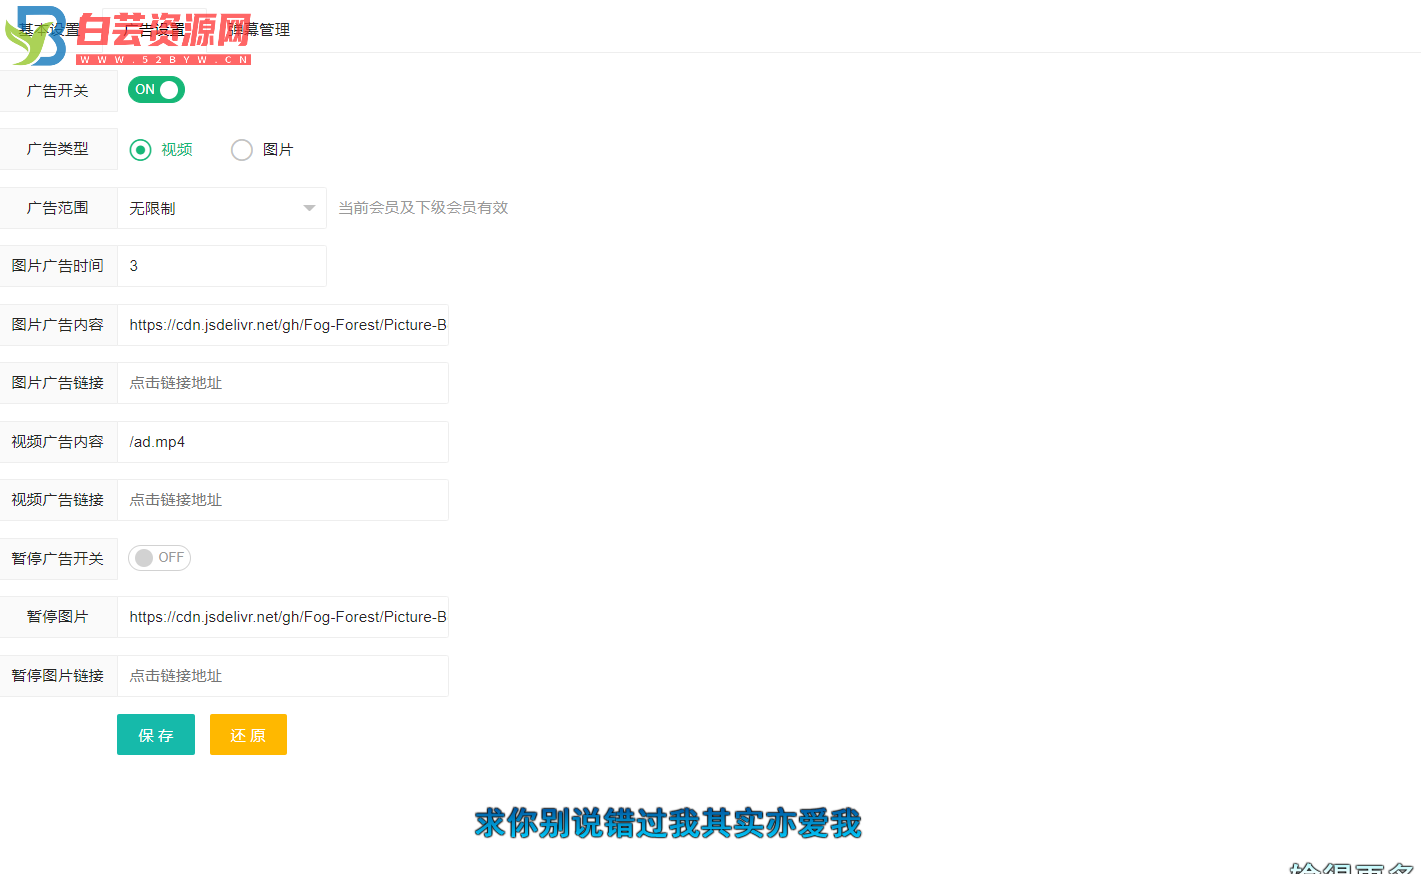
Task: Click the 暂停图片链接 label
Action: click(x=58, y=676)
